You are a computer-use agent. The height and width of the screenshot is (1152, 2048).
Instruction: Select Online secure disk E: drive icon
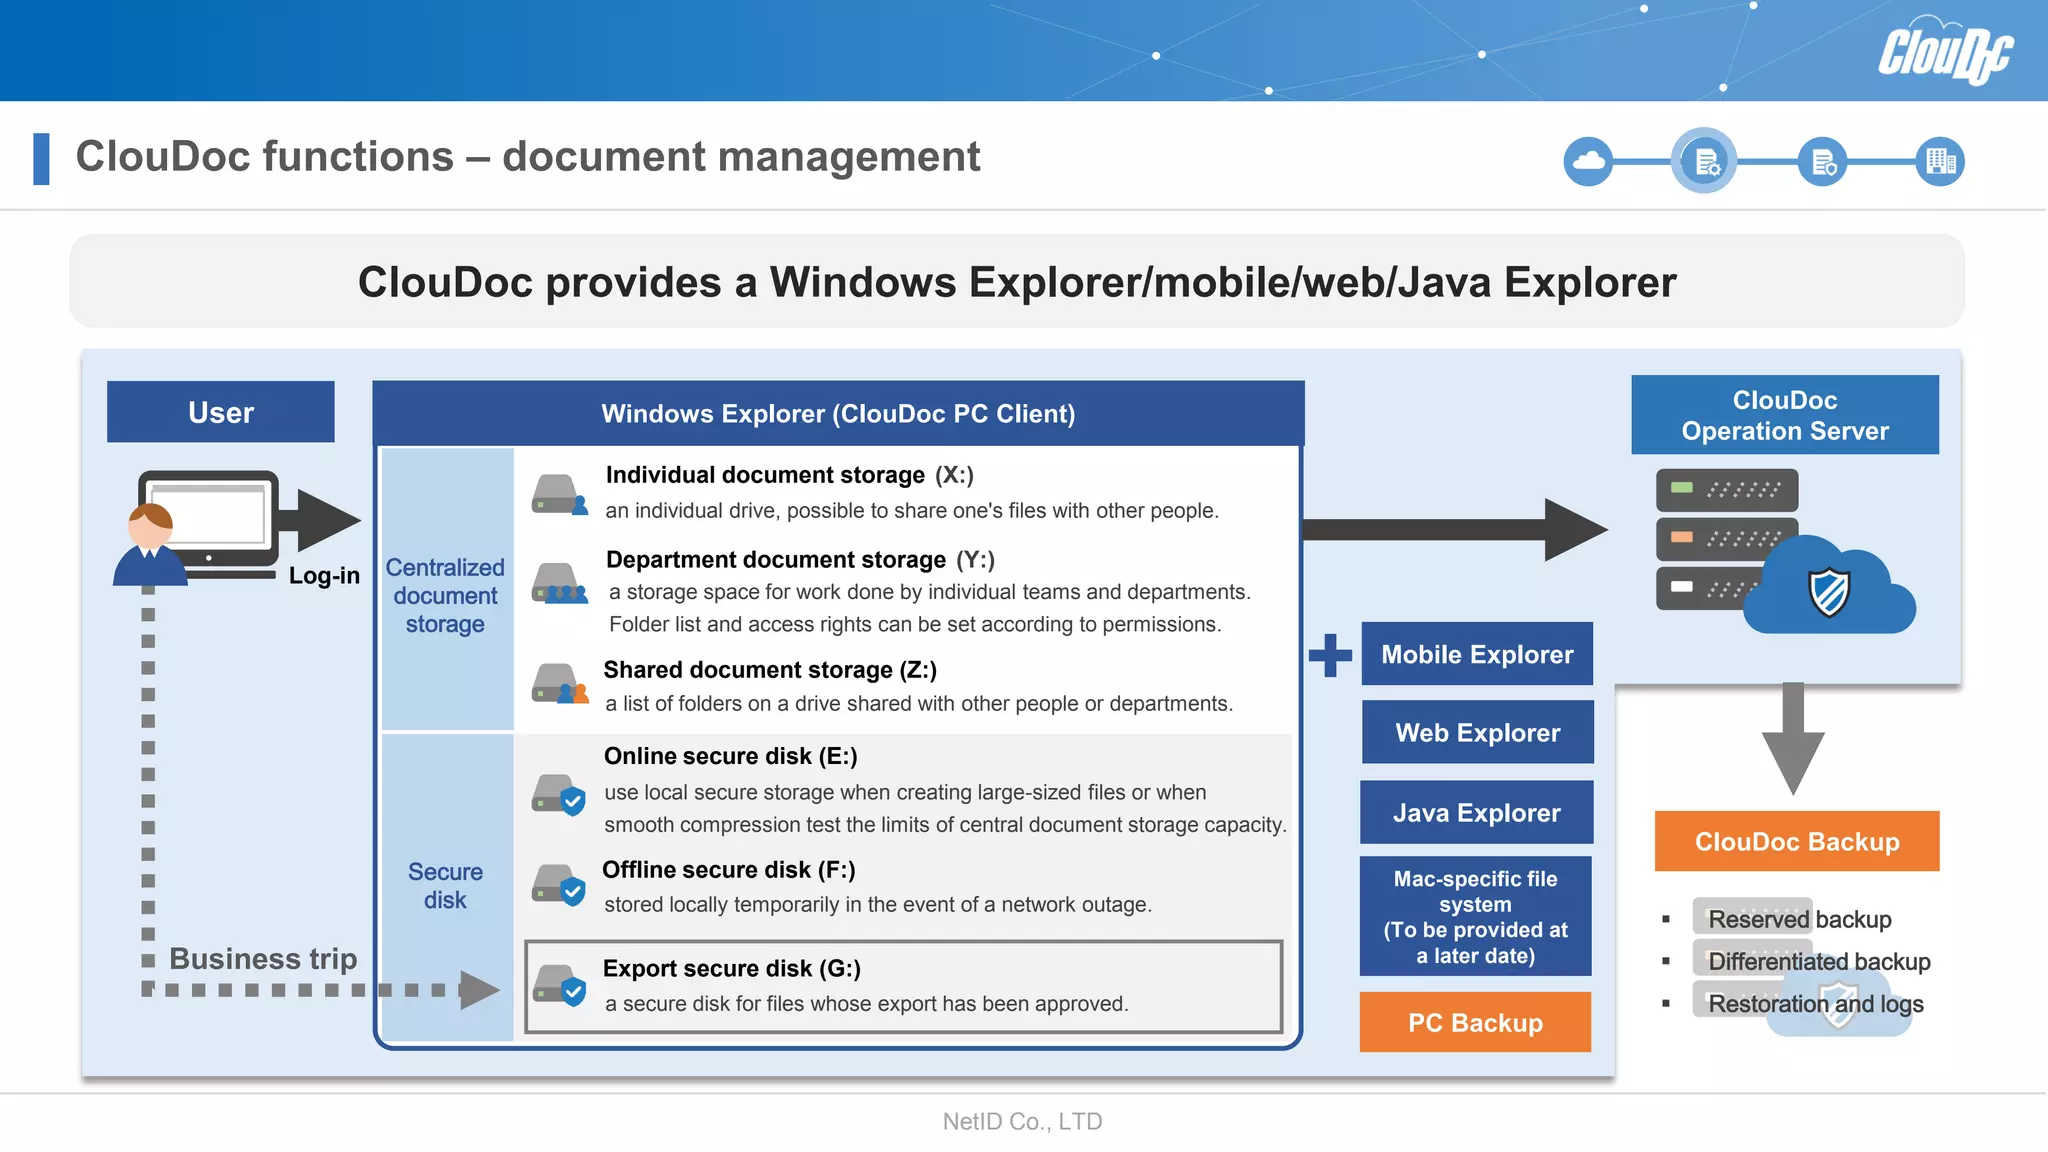[558, 794]
